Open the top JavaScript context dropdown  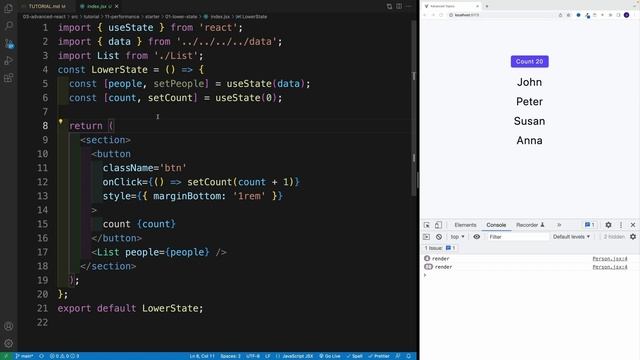pyautogui.click(x=457, y=237)
